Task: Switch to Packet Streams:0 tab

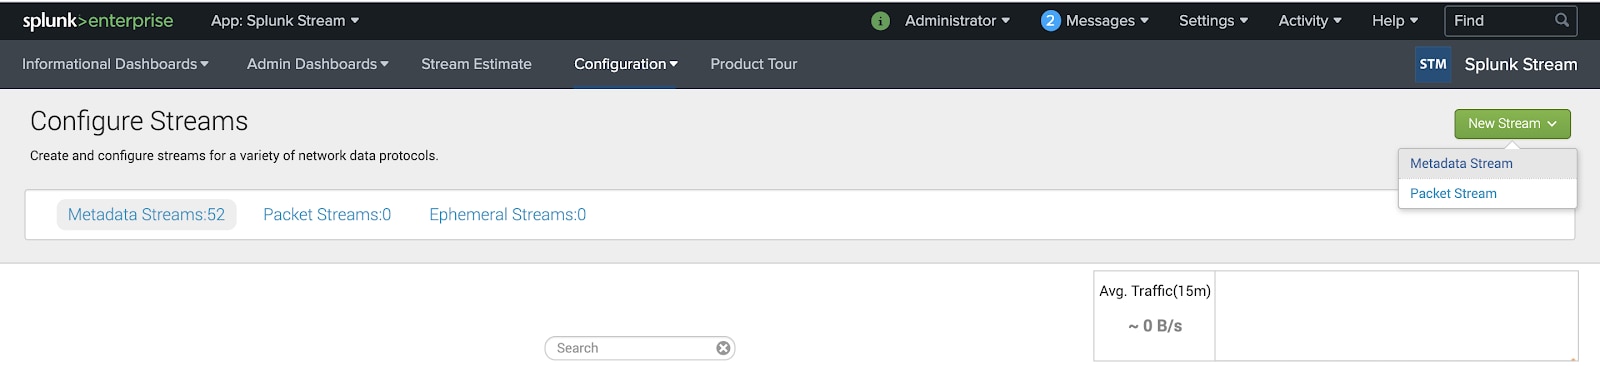Action: [x=327, y=215]
